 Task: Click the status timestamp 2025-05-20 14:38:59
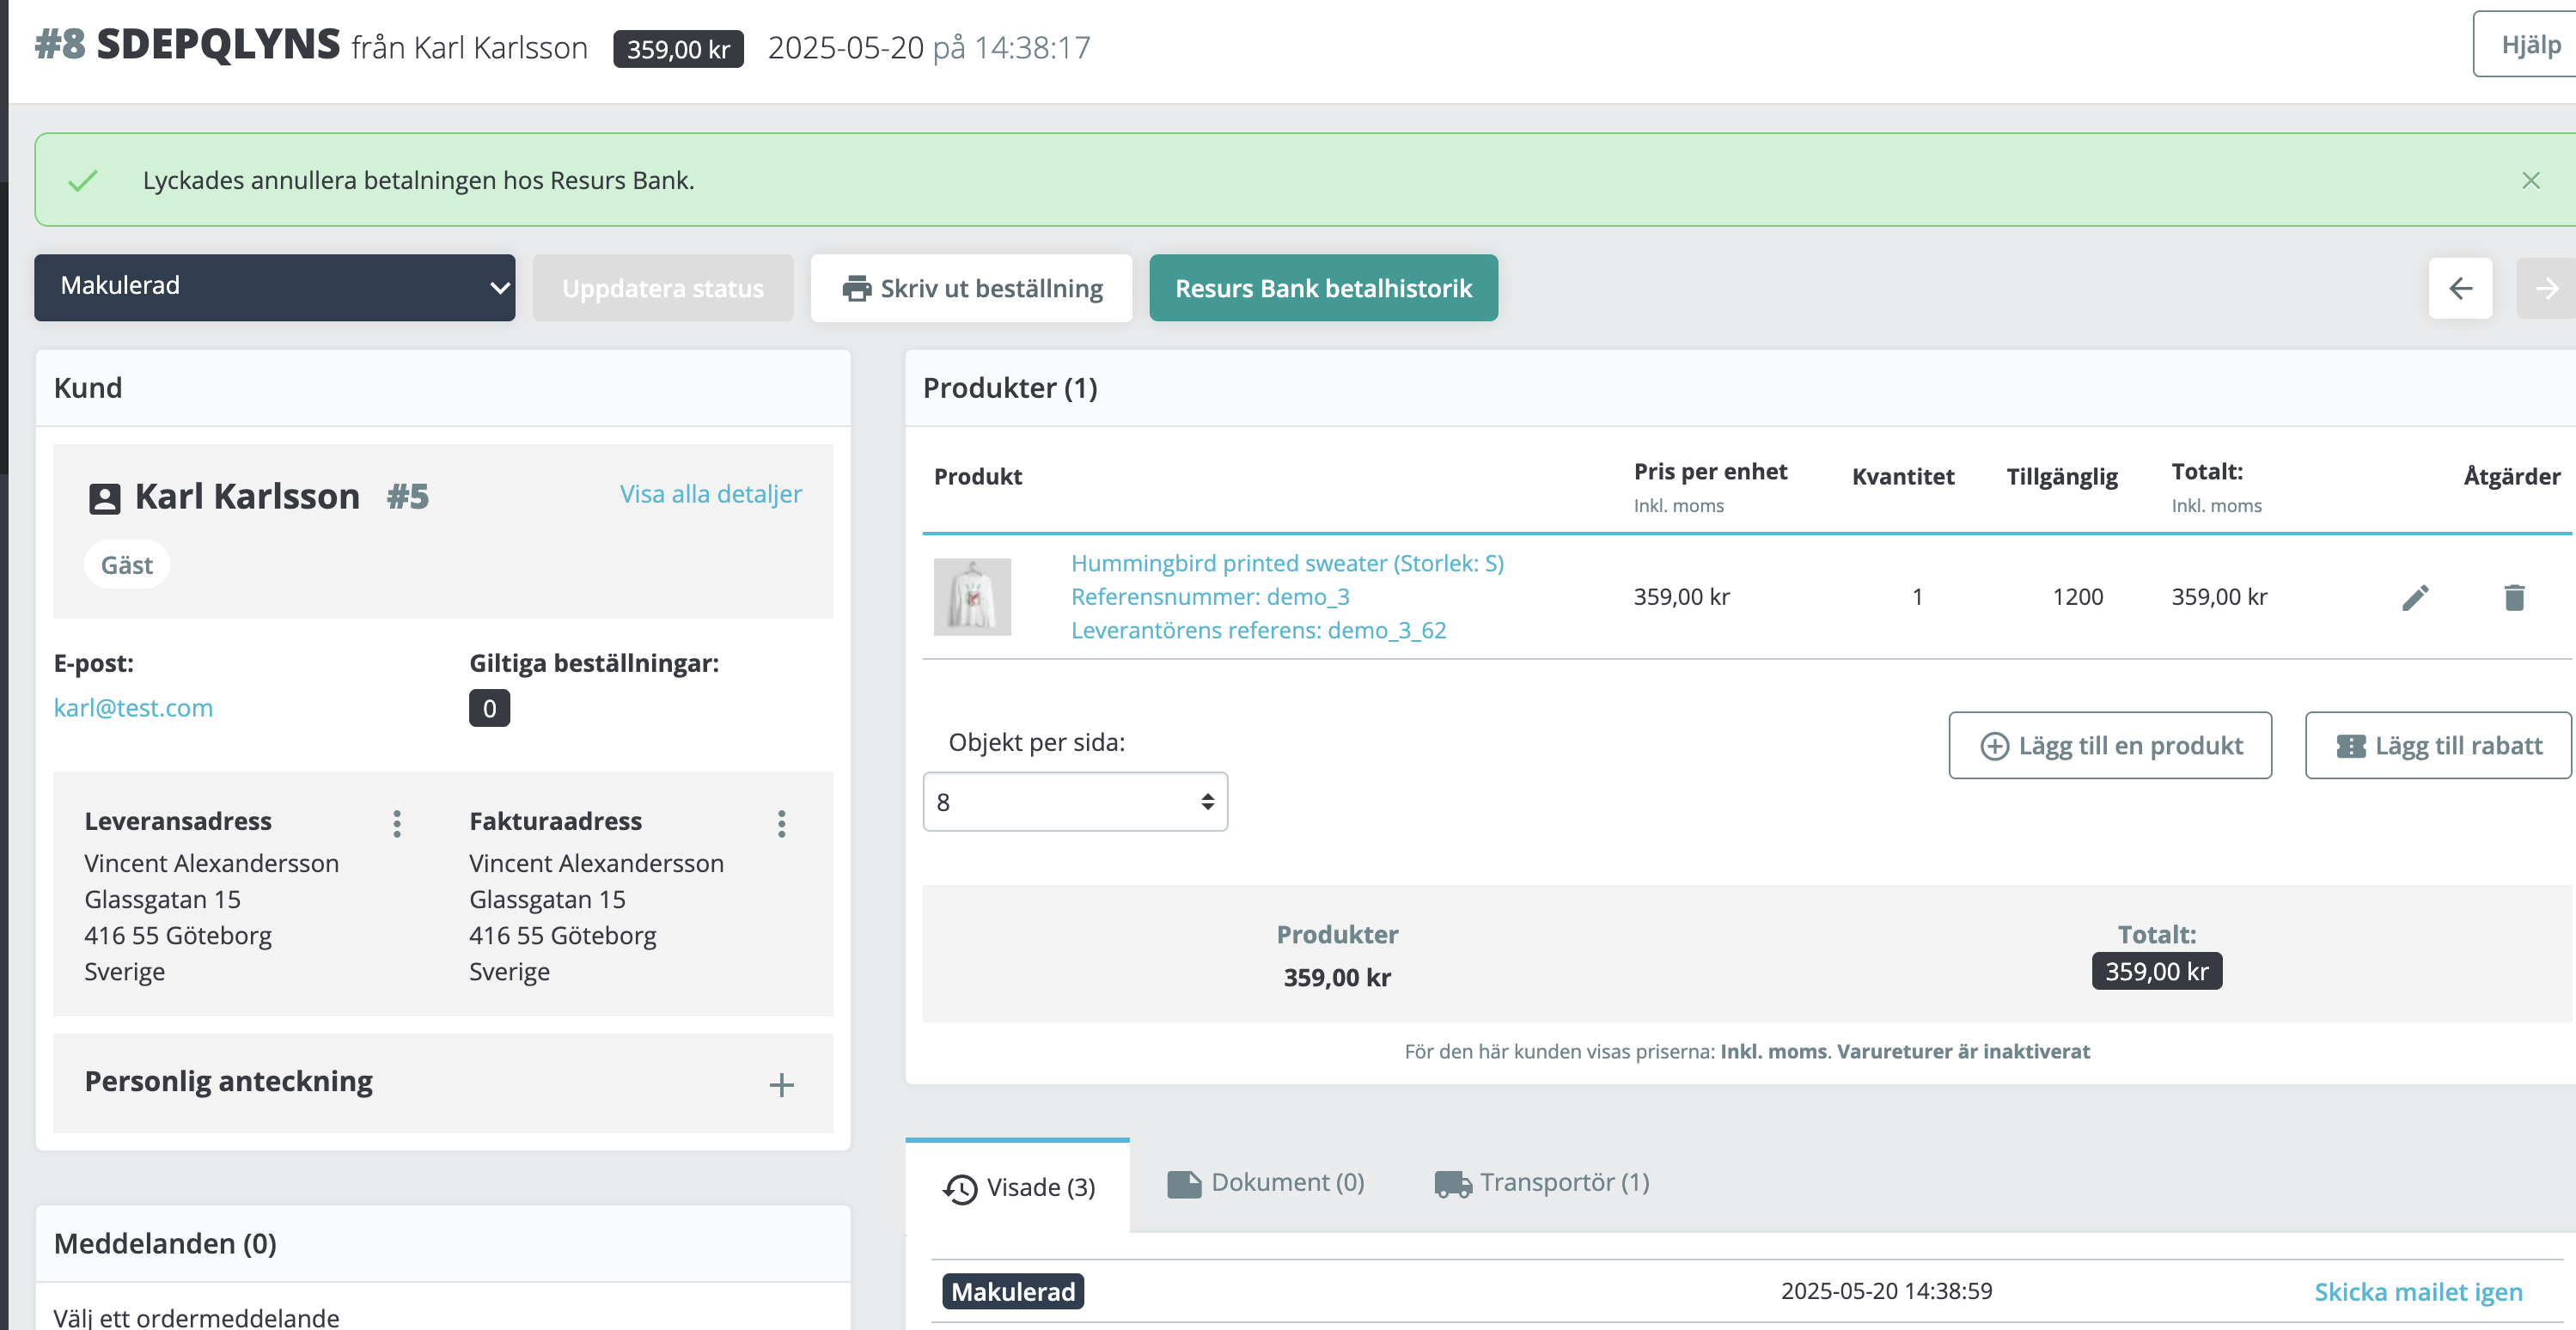1886,1291
